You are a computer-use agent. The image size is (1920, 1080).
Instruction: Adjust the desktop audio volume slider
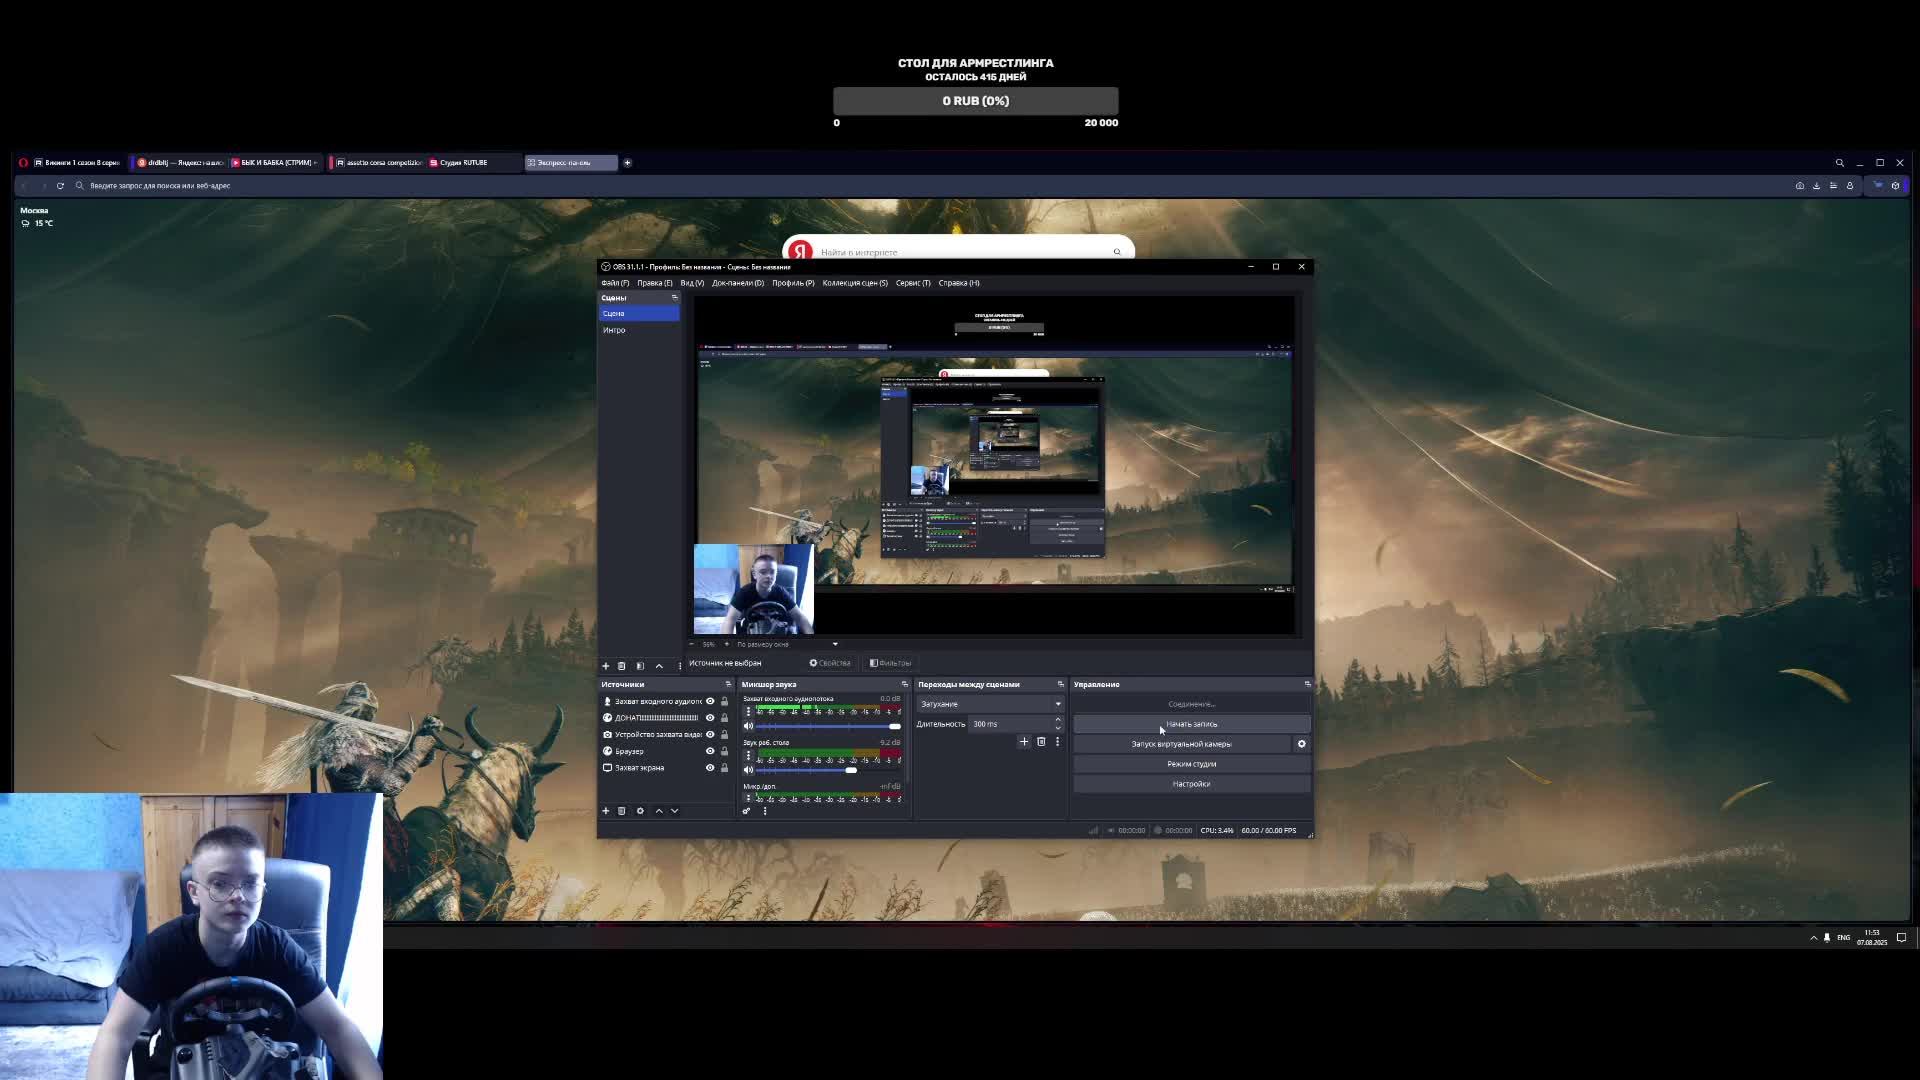(x=851, y=770)
